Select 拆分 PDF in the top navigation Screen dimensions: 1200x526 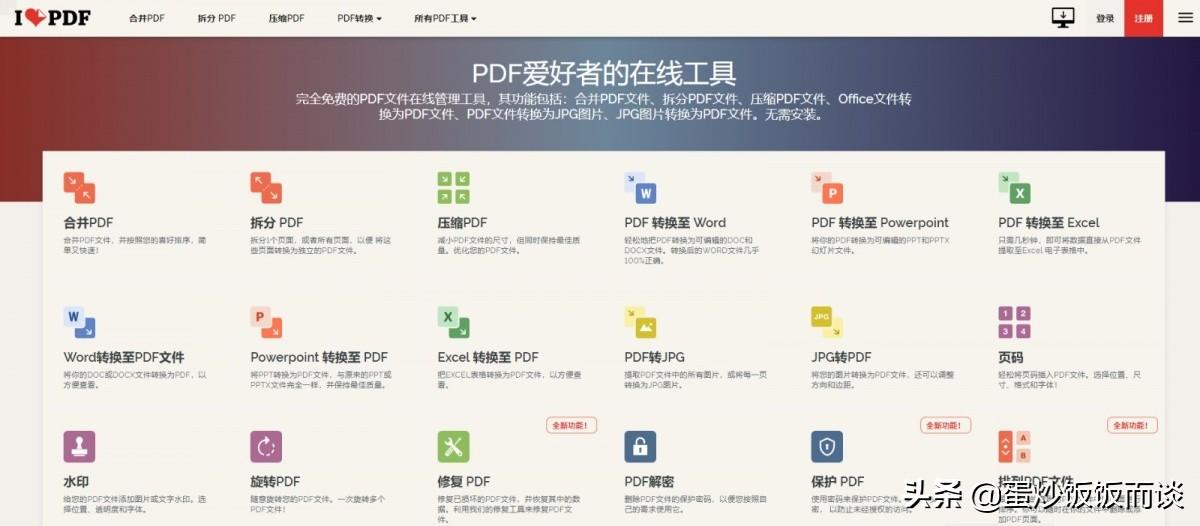(217, 18)
